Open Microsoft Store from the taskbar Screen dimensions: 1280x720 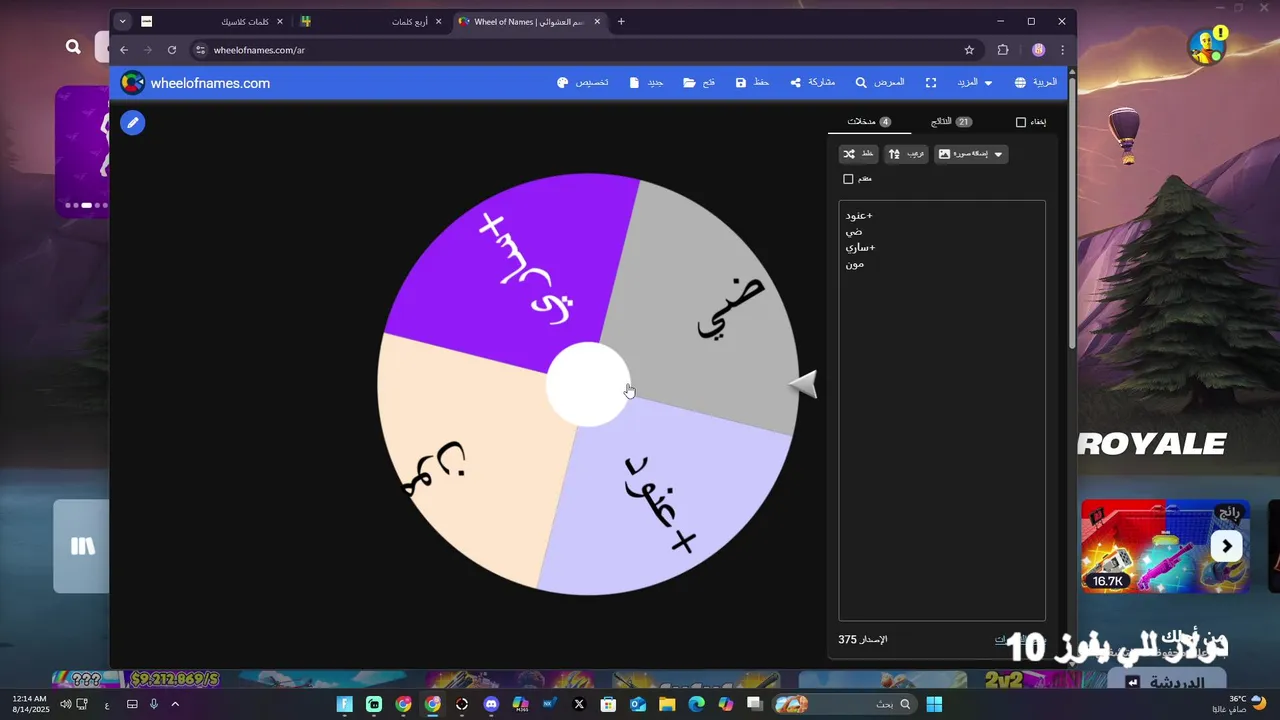[x=608, y=704]
